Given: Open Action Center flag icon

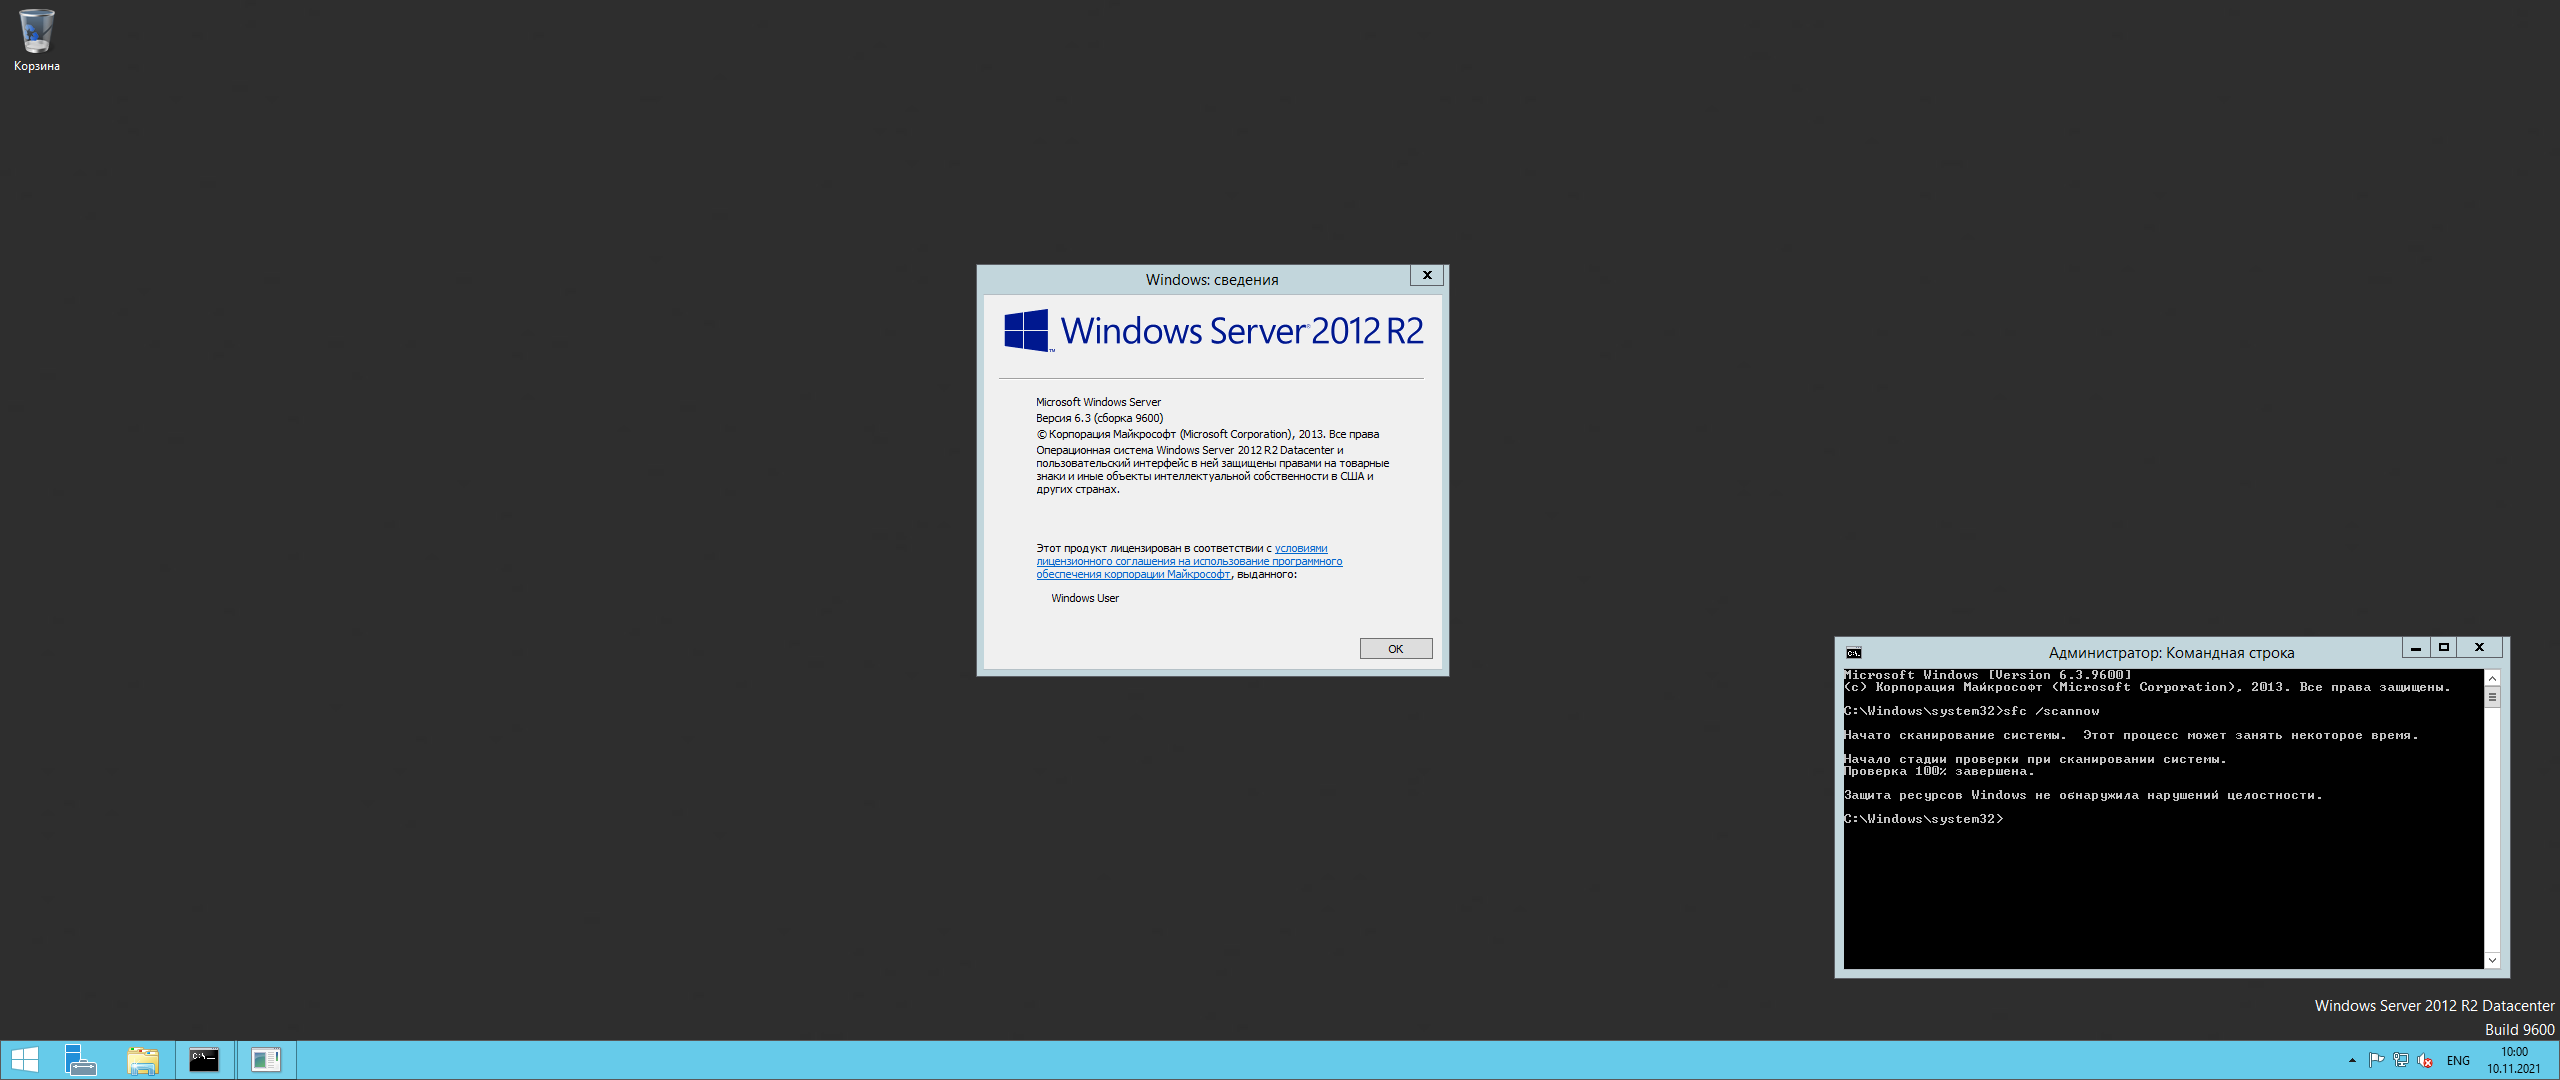Looking at the screenshot, I should (2376, 1060).
